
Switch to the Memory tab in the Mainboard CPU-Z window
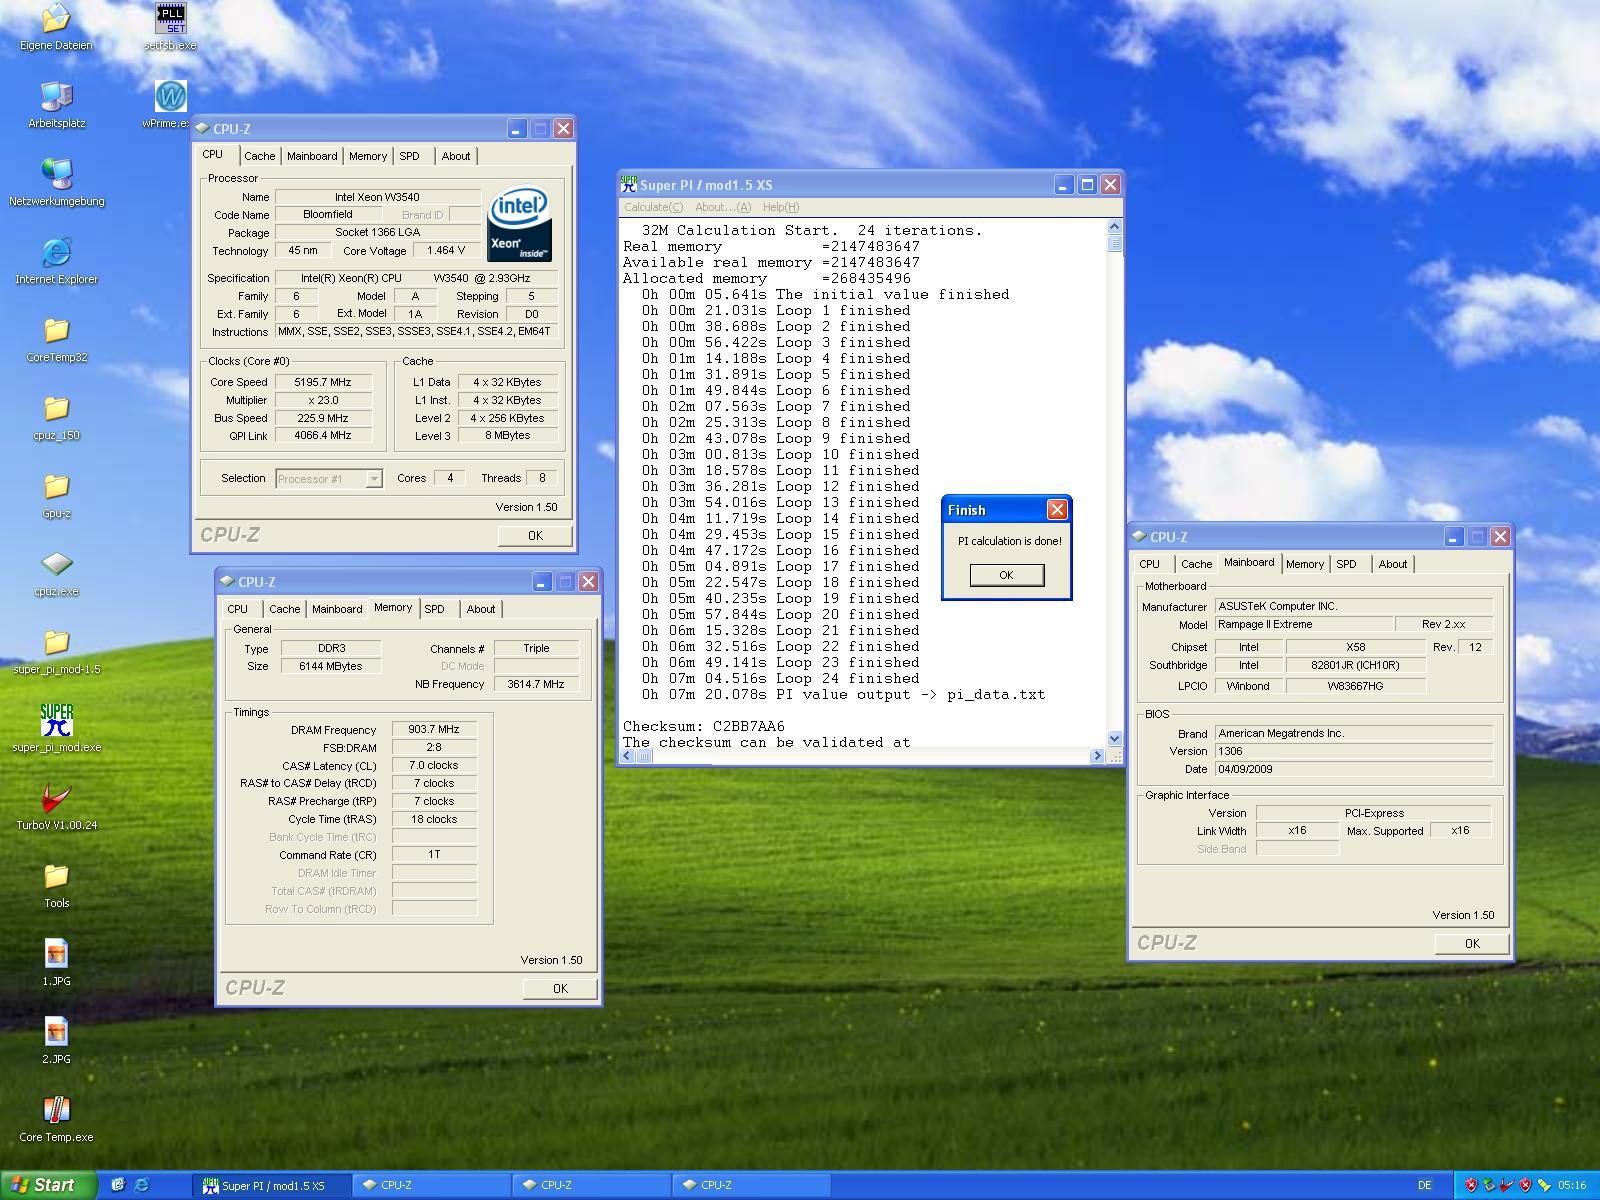click(1305, 564)
